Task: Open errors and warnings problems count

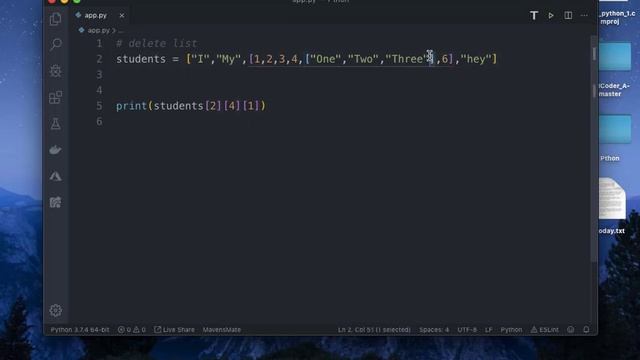Action: click(131, 329)
